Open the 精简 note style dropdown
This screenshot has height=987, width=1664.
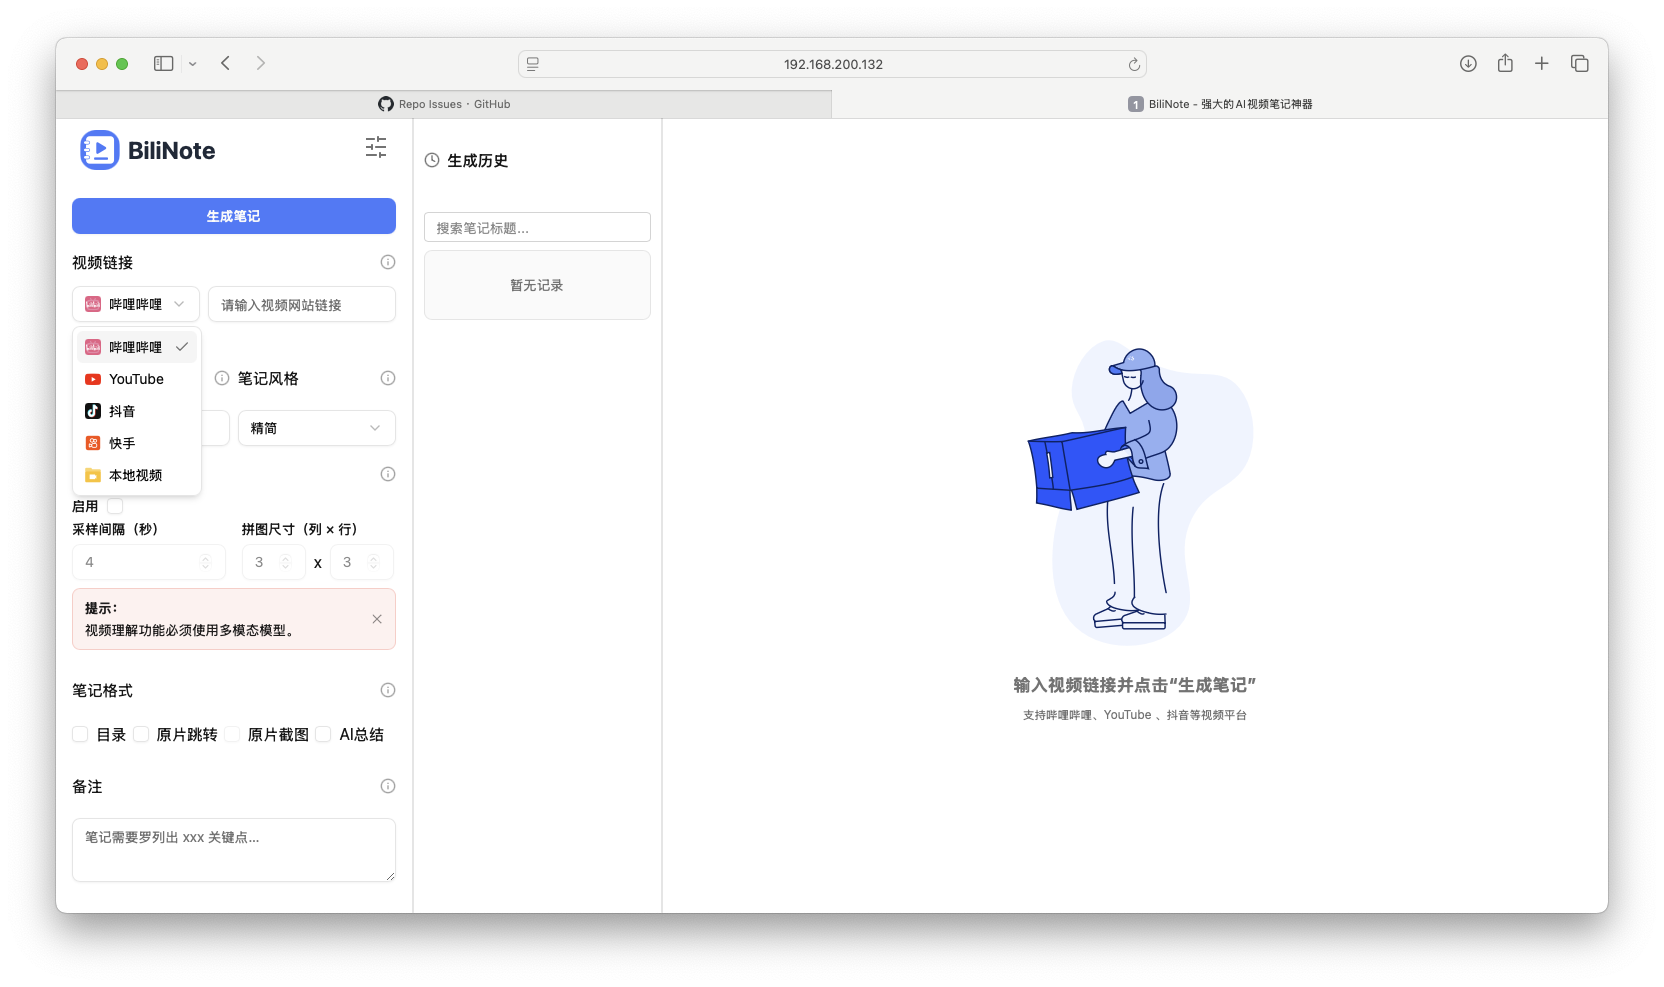coord(316,428)
